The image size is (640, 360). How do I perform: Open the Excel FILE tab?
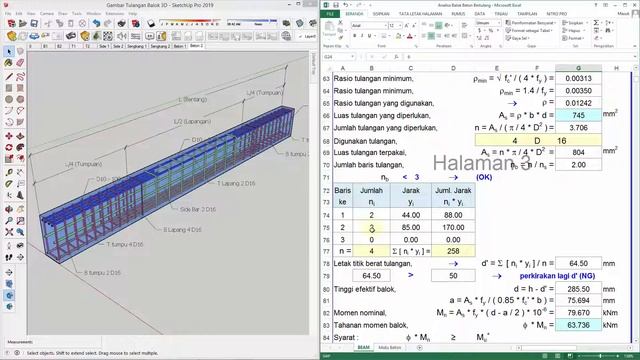click(330, 14)
